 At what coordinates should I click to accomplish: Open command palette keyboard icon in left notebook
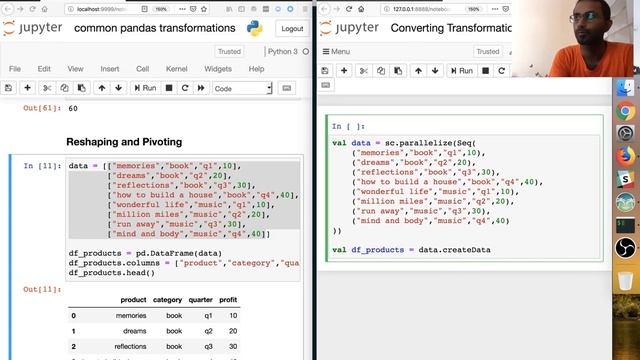[287, 88]
